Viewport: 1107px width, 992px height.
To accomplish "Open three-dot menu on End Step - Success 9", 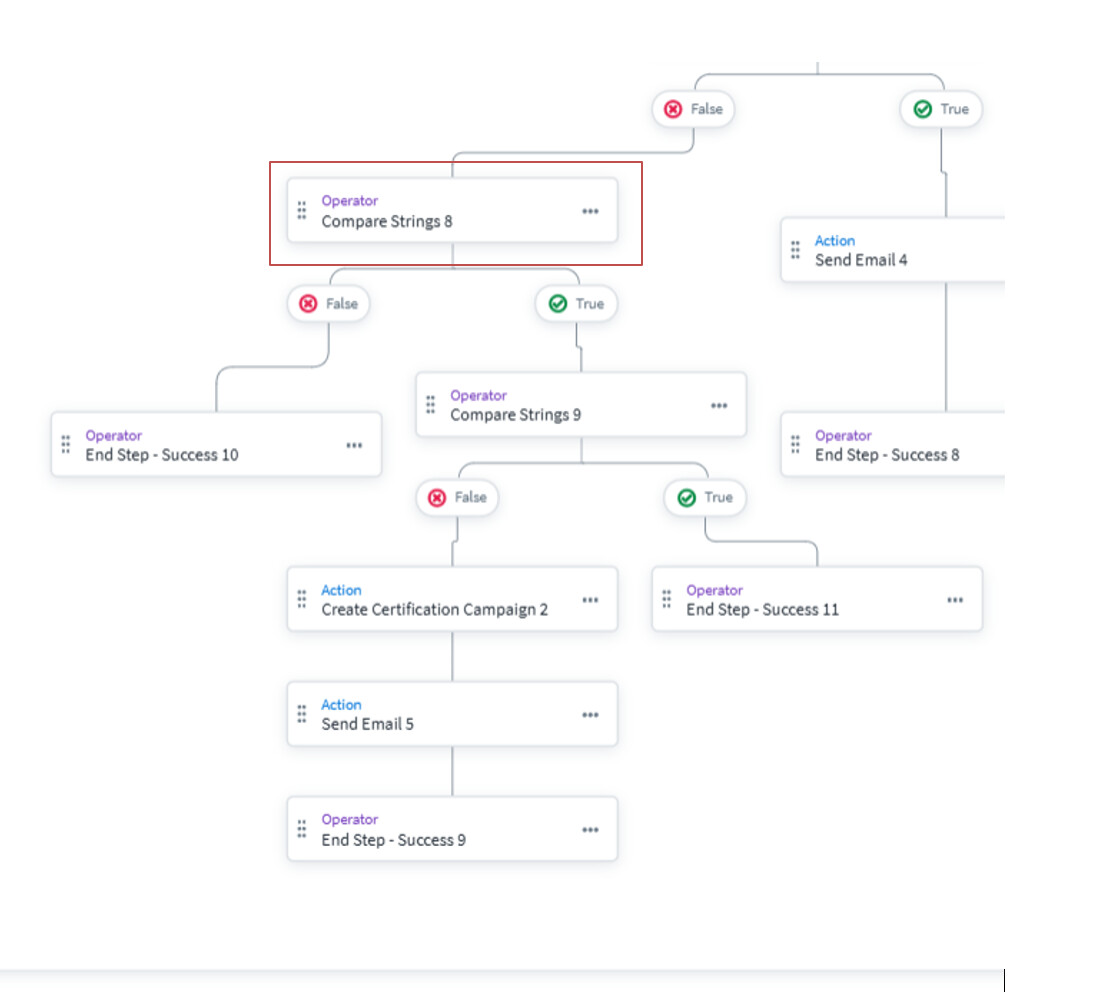I will [x=590, y=830].
